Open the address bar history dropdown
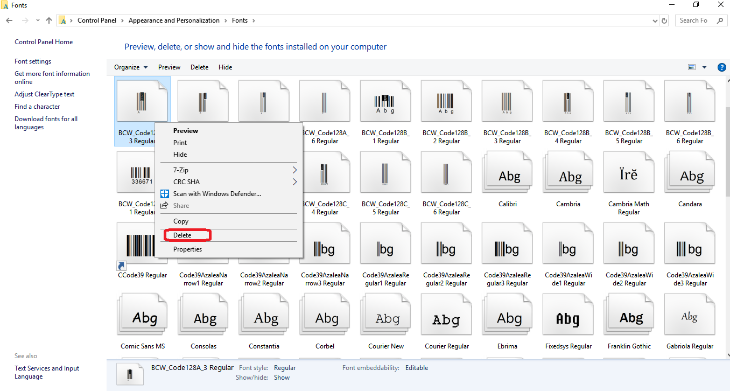Screen dimensions: 730x391 (x=655, y=20)
